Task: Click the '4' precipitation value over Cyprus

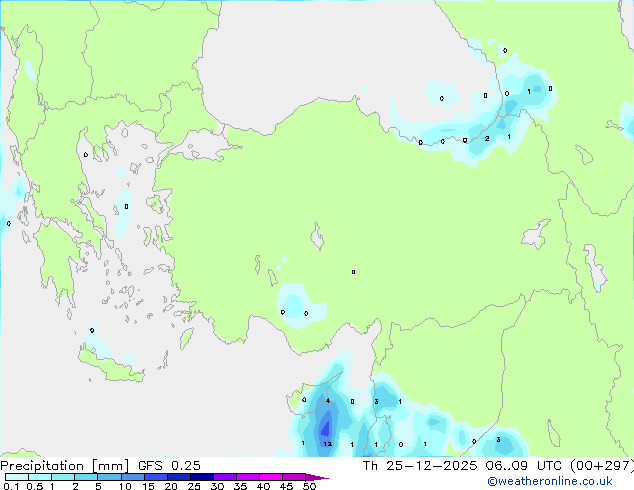Action: click(x=328, y=401)
